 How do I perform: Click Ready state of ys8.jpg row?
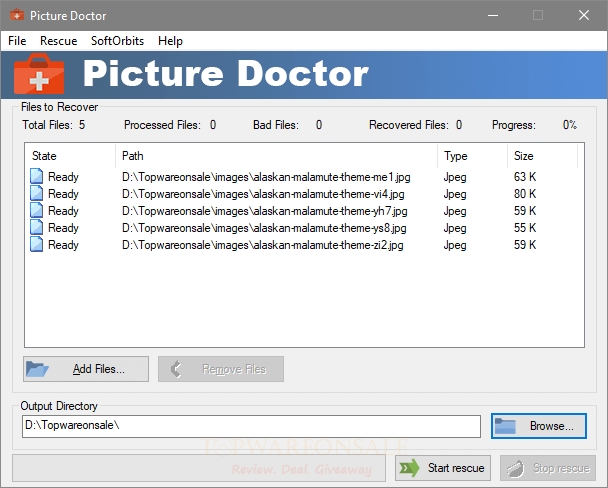63,228
